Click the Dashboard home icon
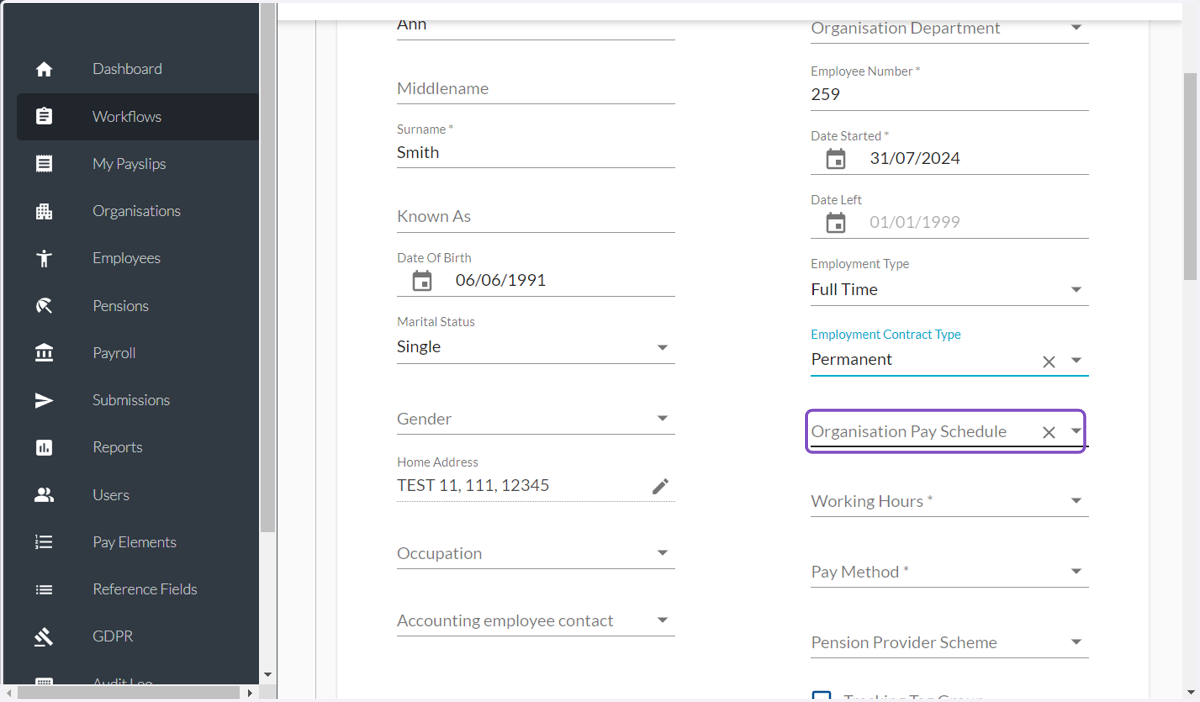1200x702 pixels. [x=44, y=69]
